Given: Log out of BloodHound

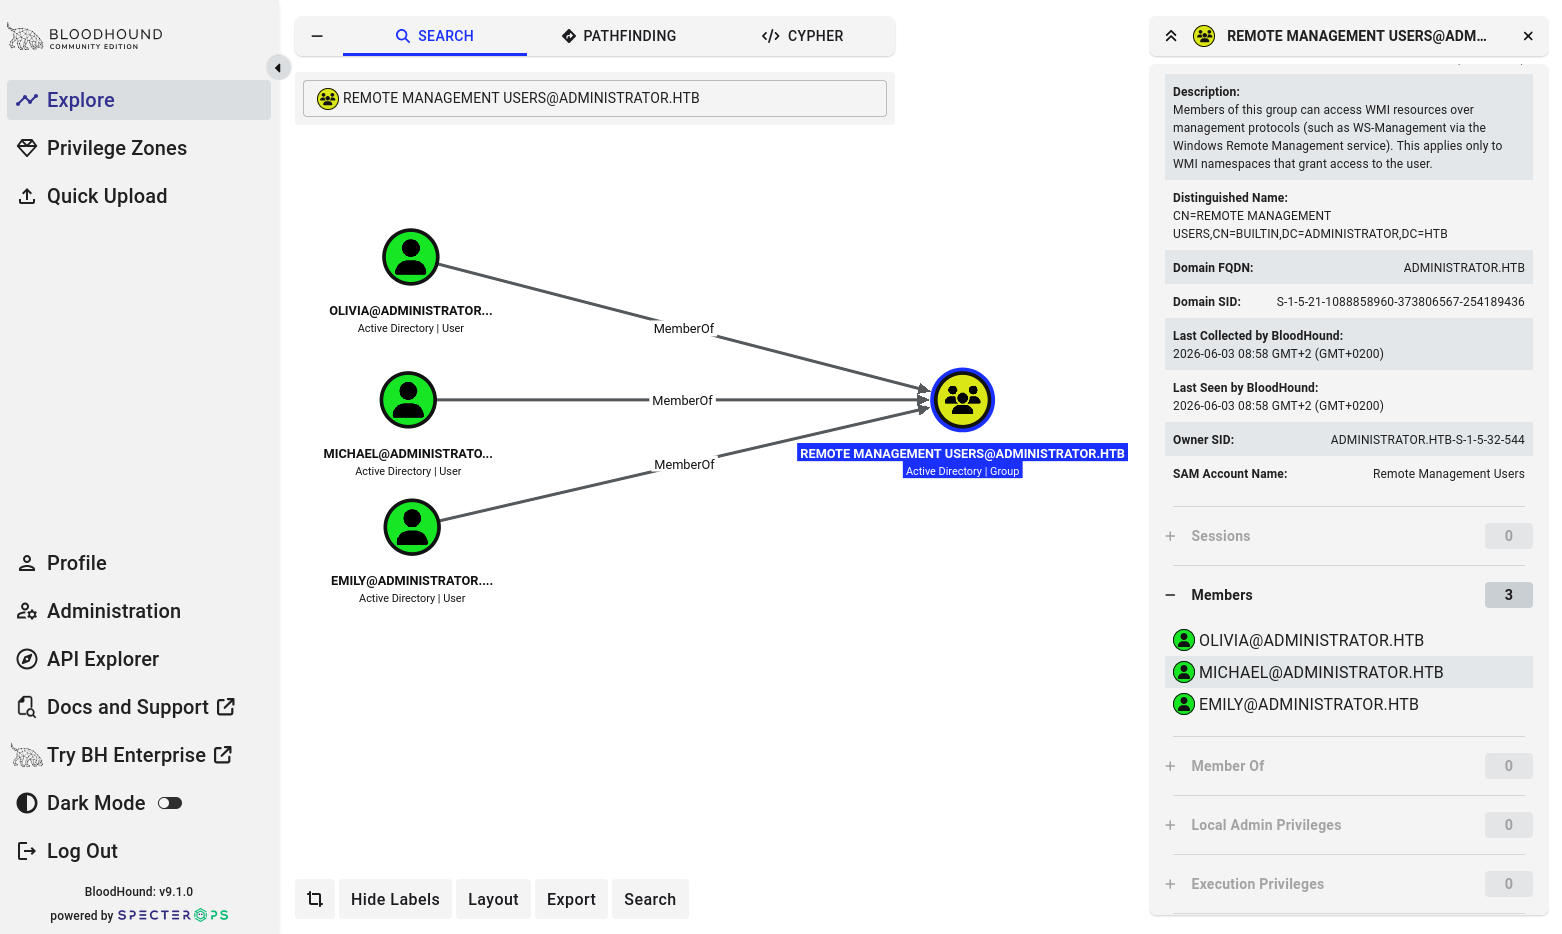Looking at the screenshot, I should (139, 851).
